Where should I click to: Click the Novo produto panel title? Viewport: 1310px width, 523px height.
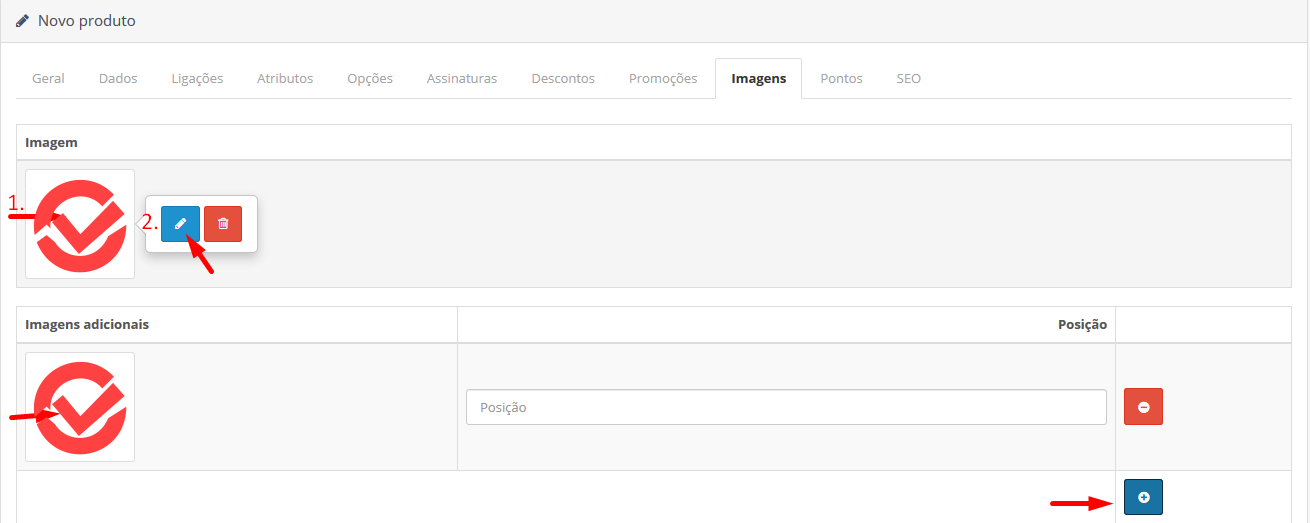(x=87, y=21)
